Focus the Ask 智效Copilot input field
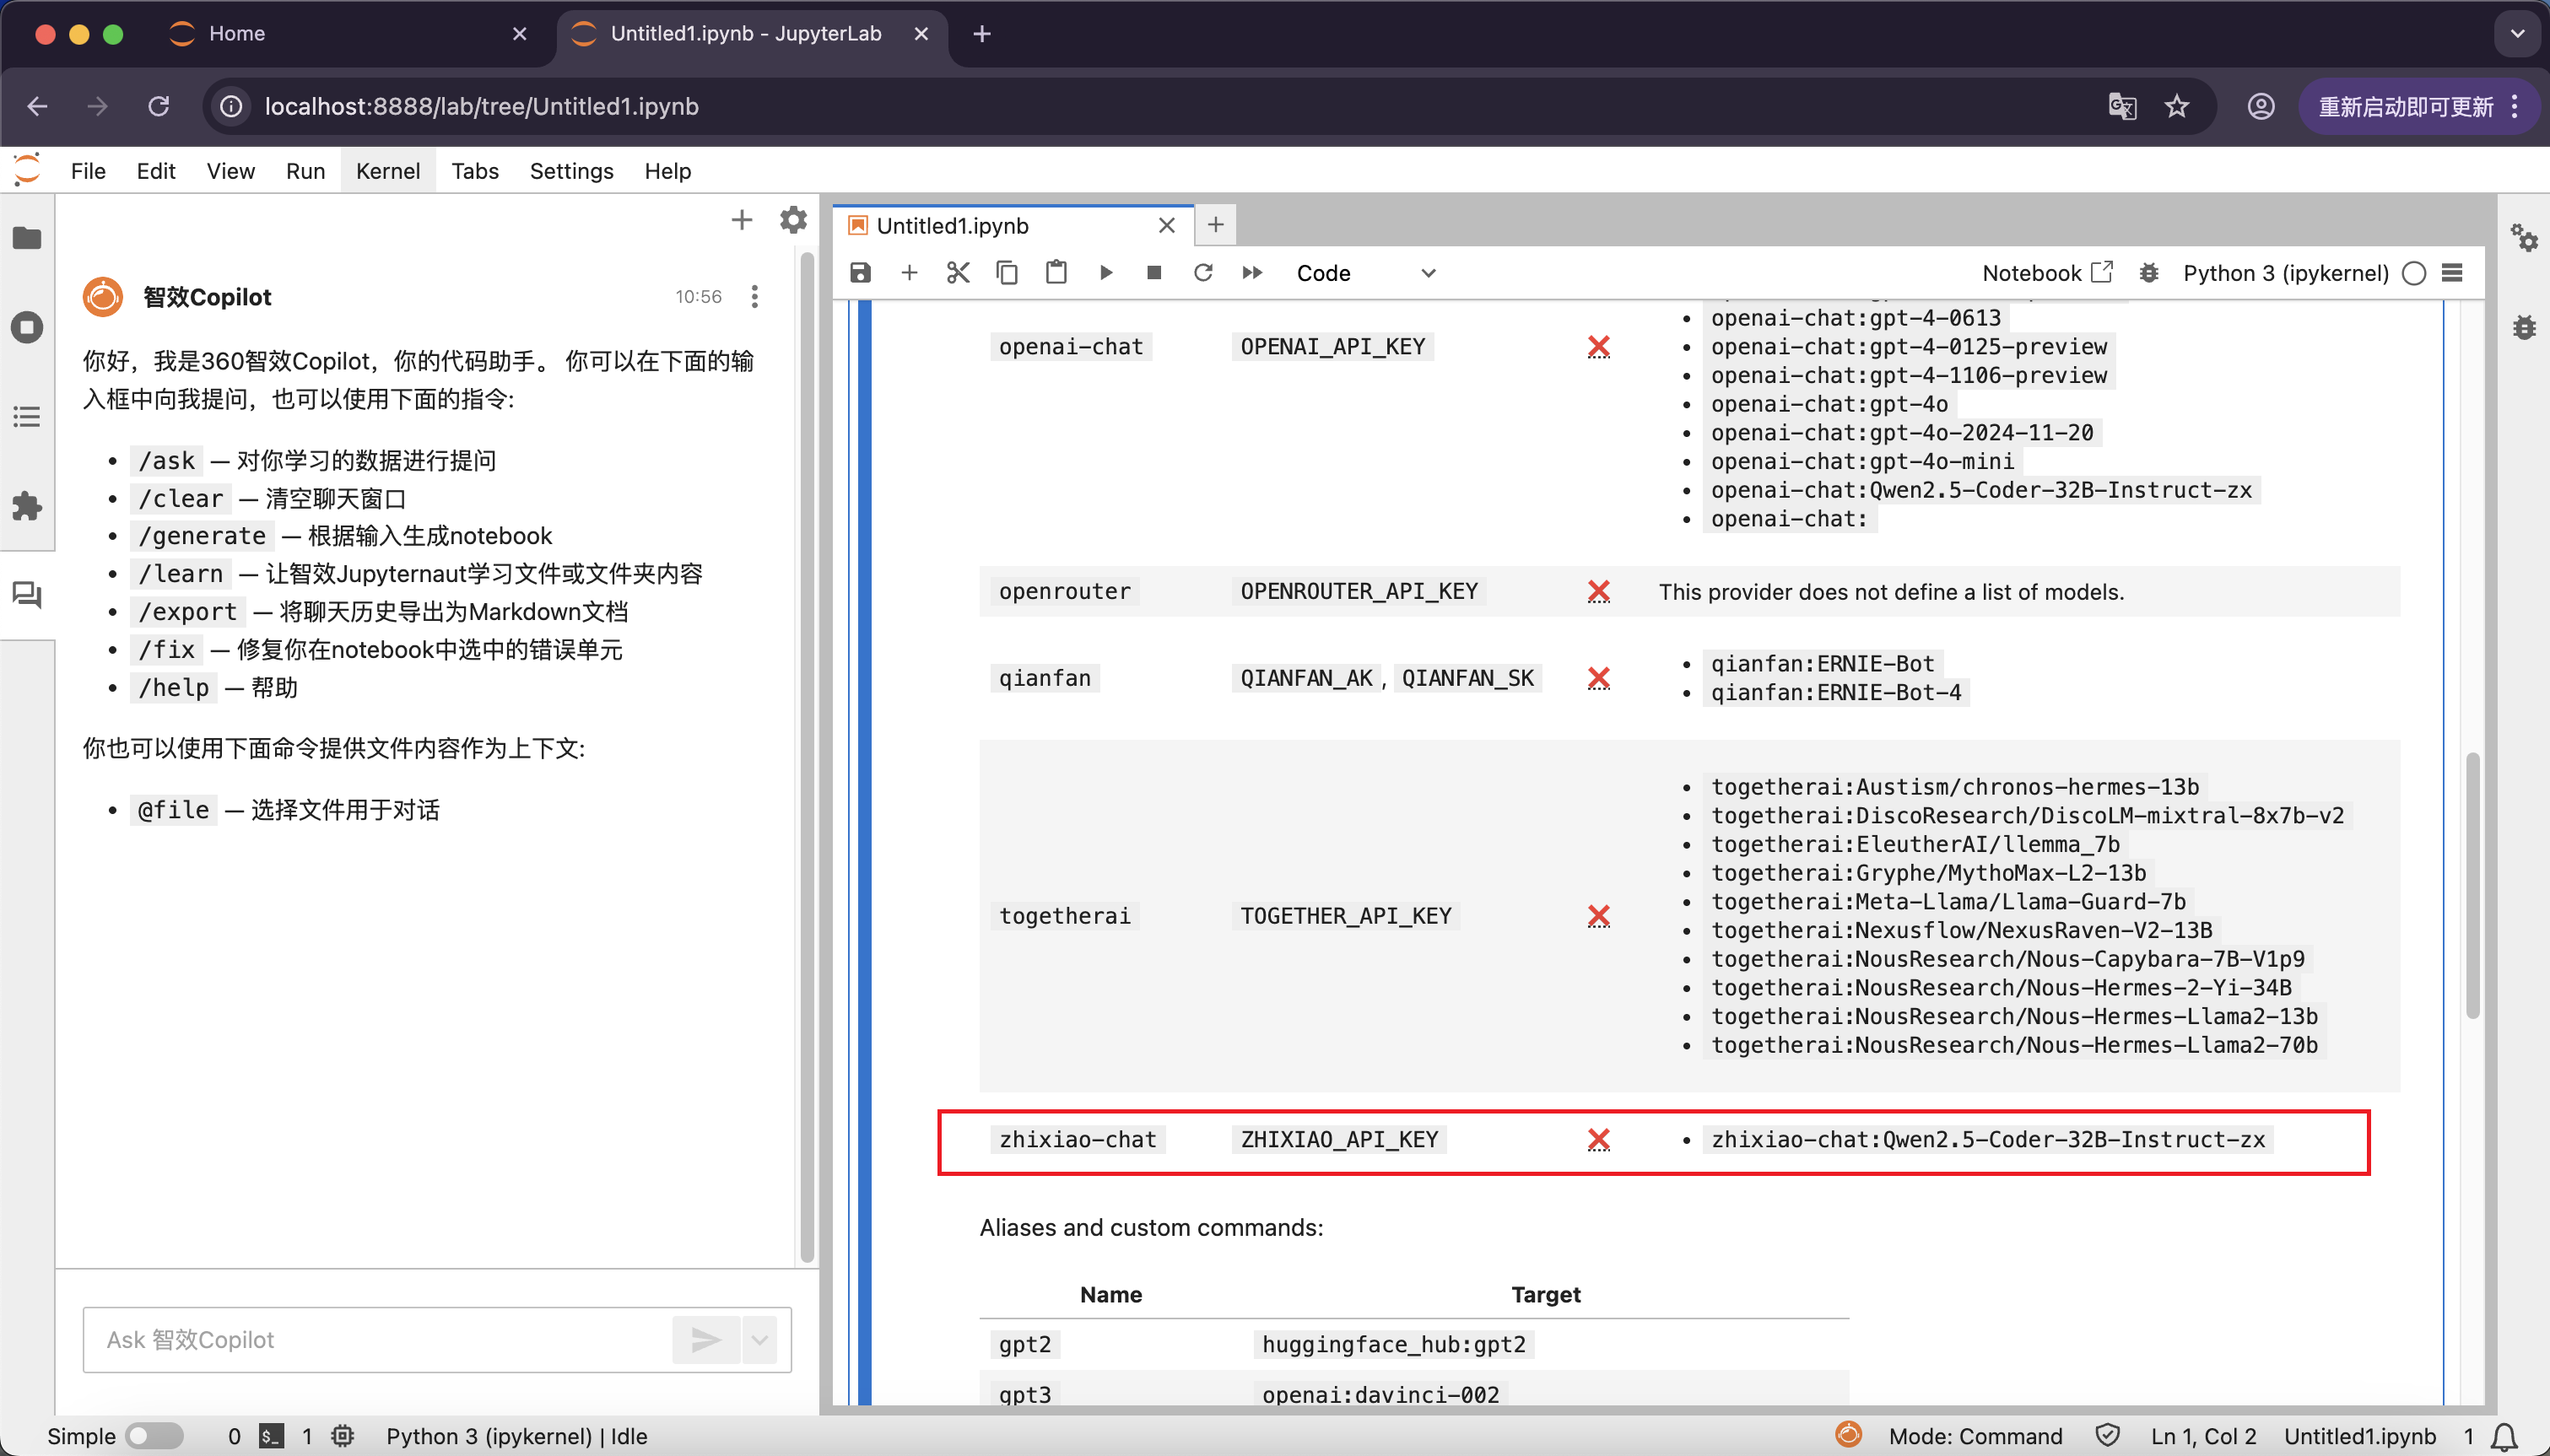The height and width of the screenshot is (1456, 2550). pos(380,1340)
